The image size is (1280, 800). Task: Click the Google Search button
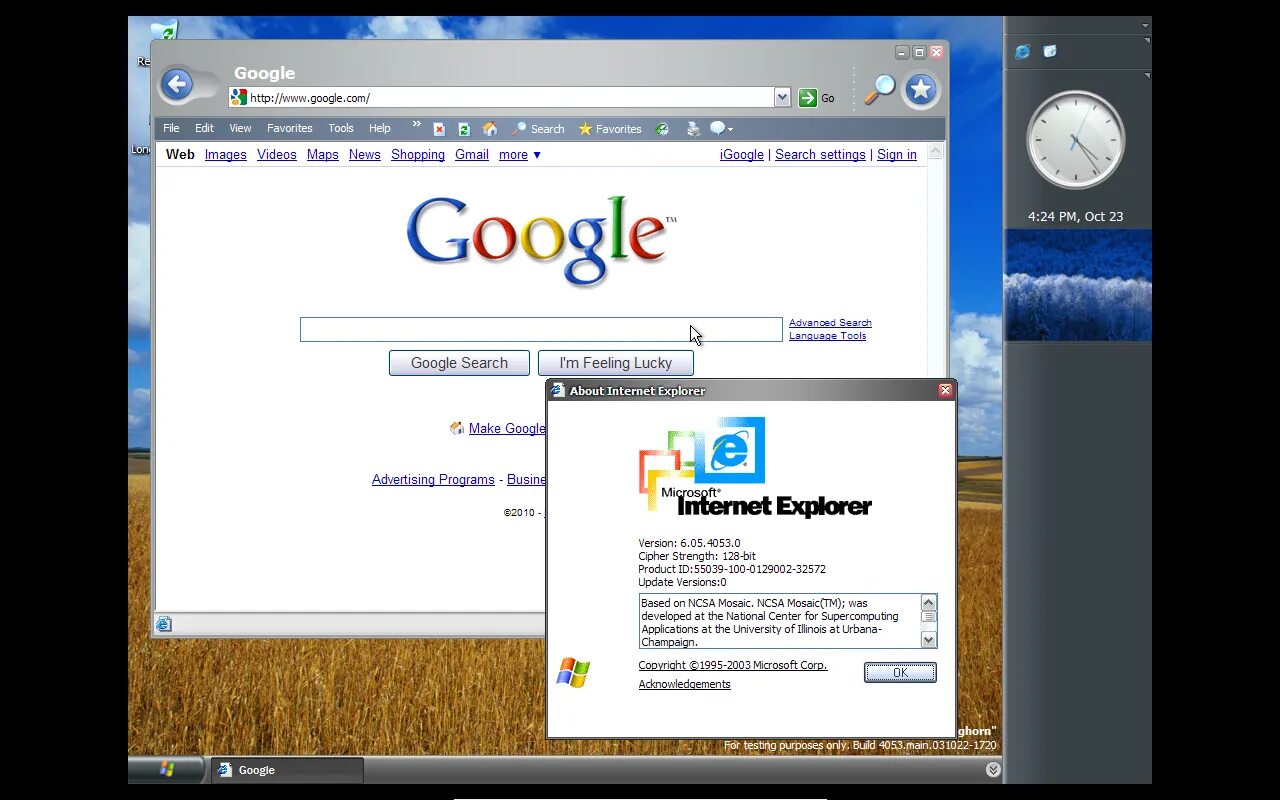pyautogui.click(x=459, y=363)
